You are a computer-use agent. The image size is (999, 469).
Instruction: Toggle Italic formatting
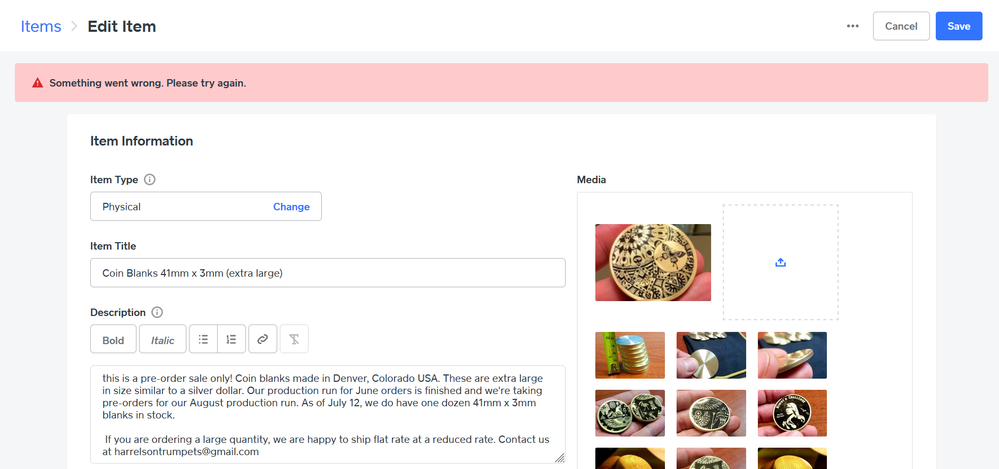(162, 339)
